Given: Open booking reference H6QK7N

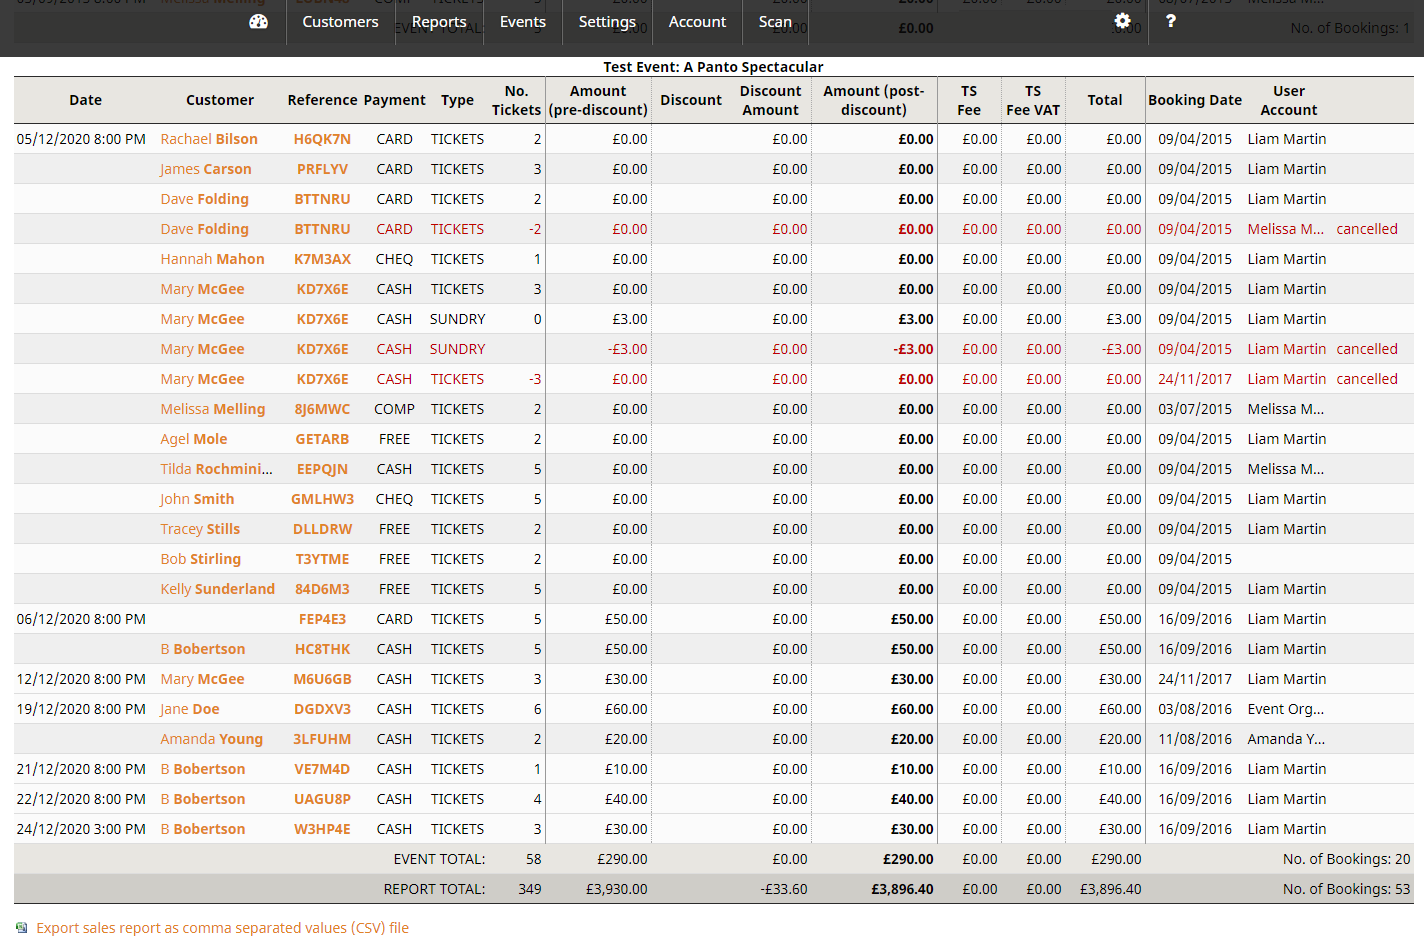Looking at the screenshot, I should click(322, 139).
